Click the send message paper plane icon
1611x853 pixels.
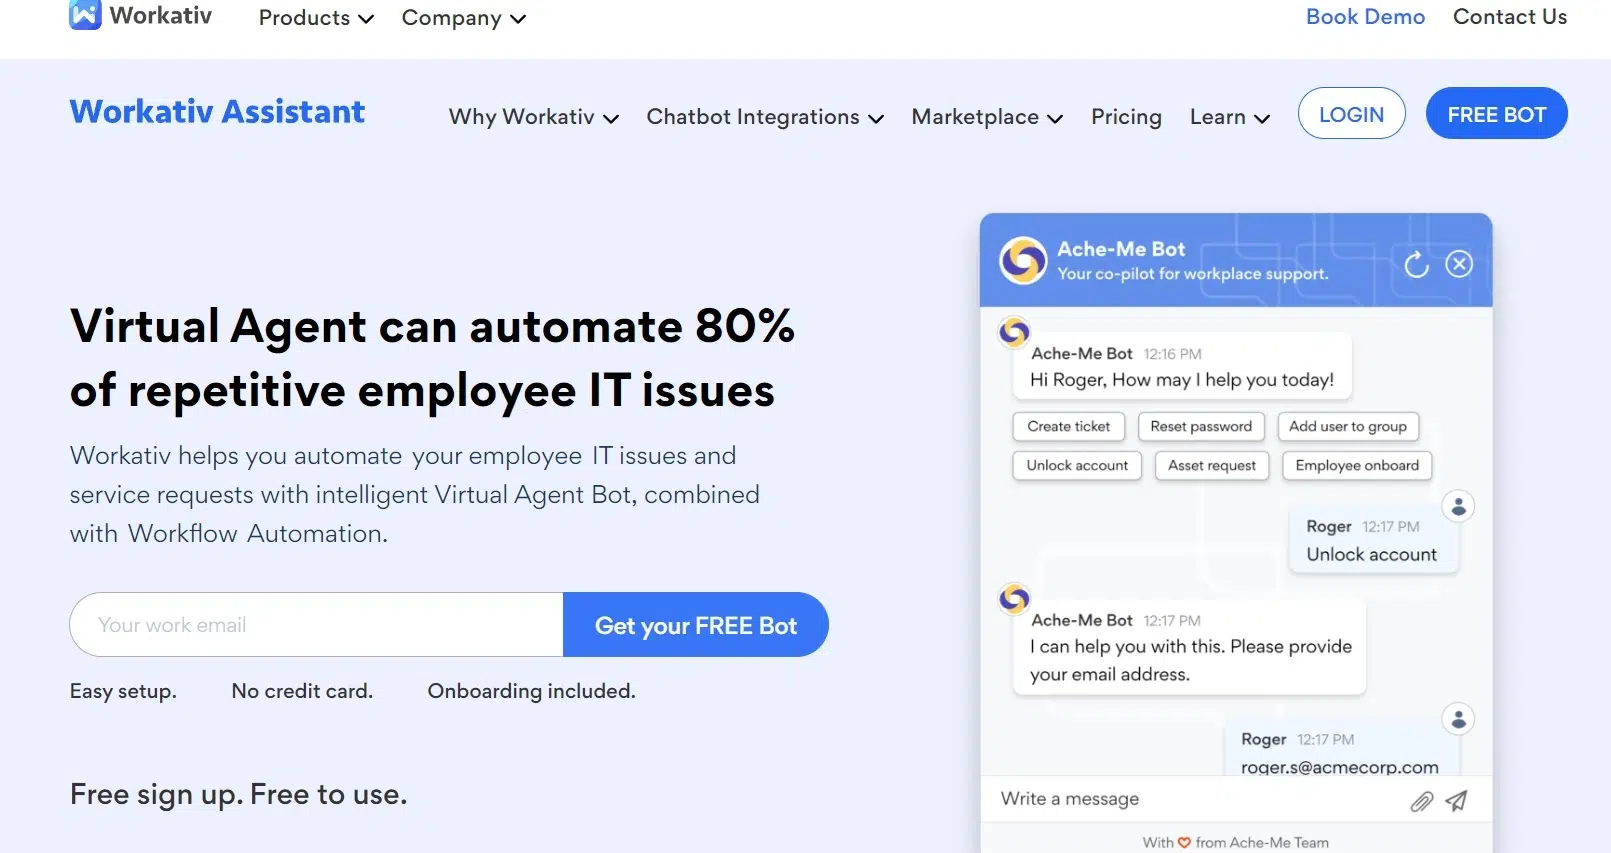click(x=1457, y=800)
